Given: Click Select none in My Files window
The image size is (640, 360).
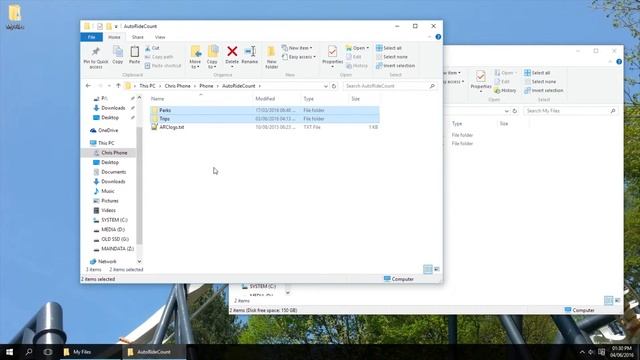Looking at the screenshot, I should [x=540, y=82].
